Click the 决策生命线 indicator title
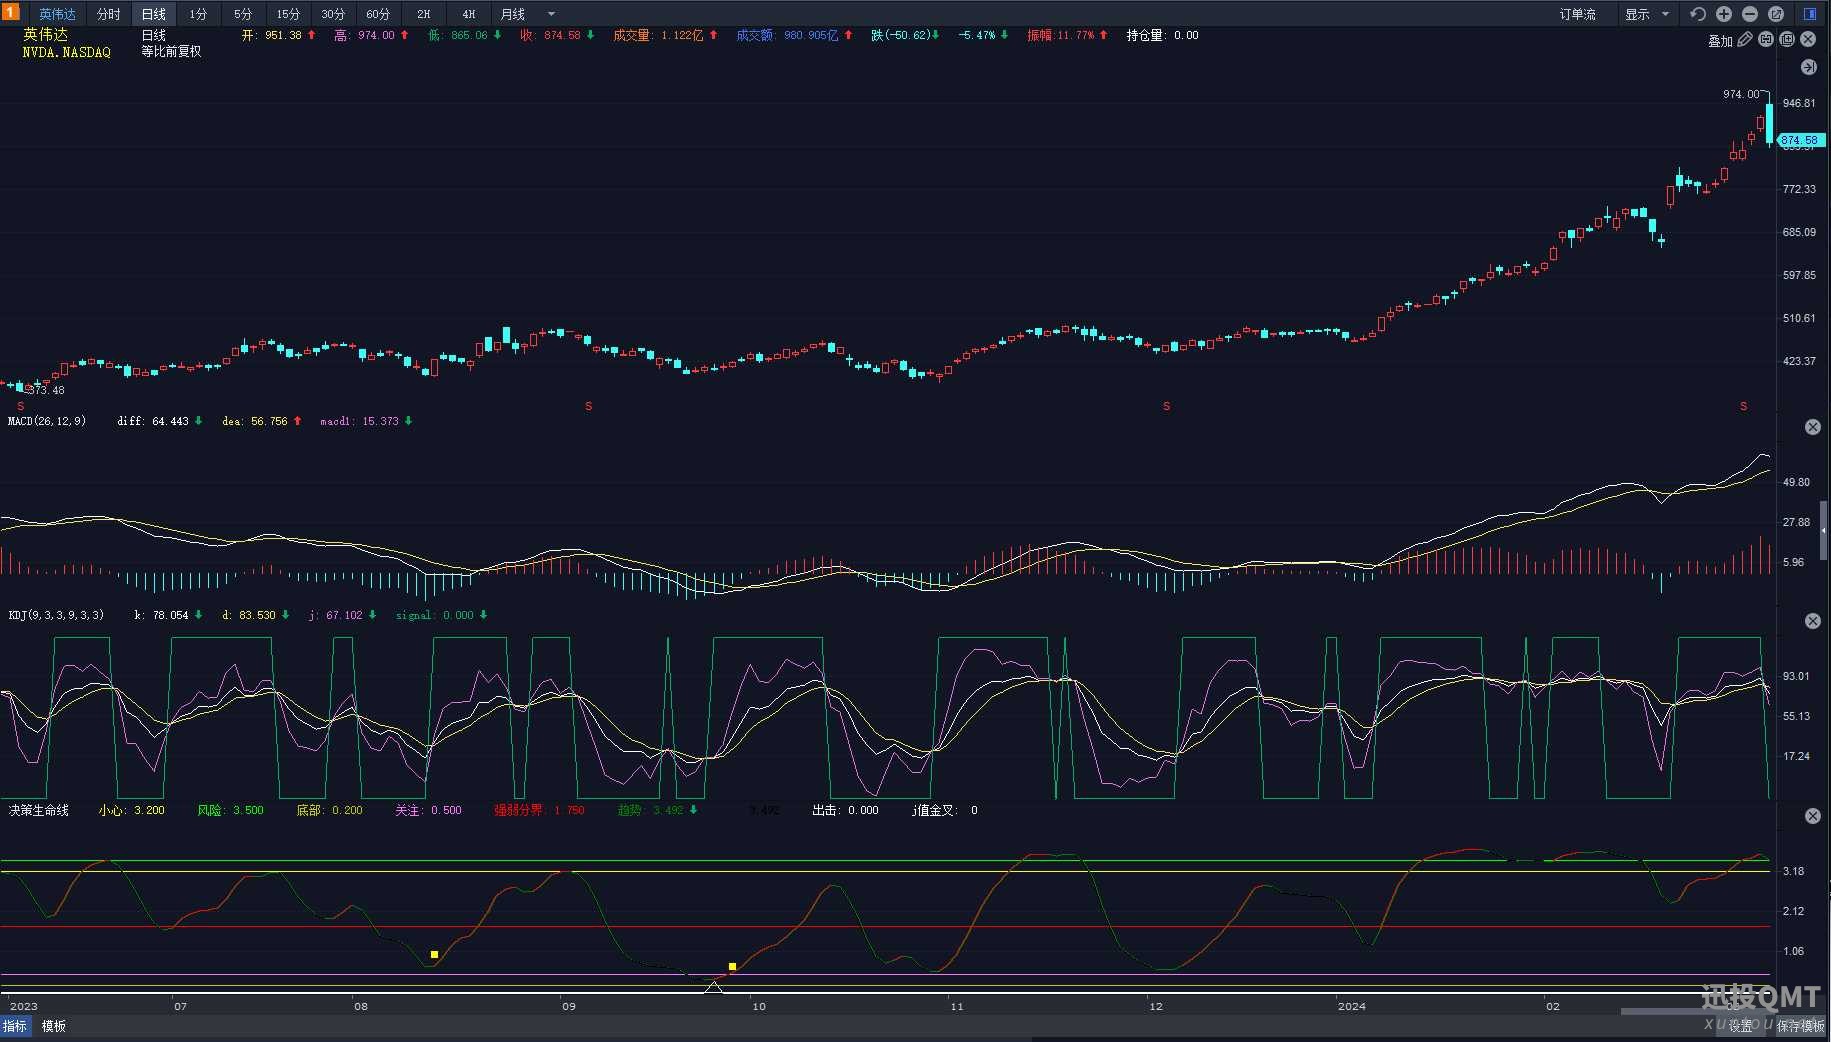The height and width of the screenshot is (1042, 1831). click(x=39, y=810)
